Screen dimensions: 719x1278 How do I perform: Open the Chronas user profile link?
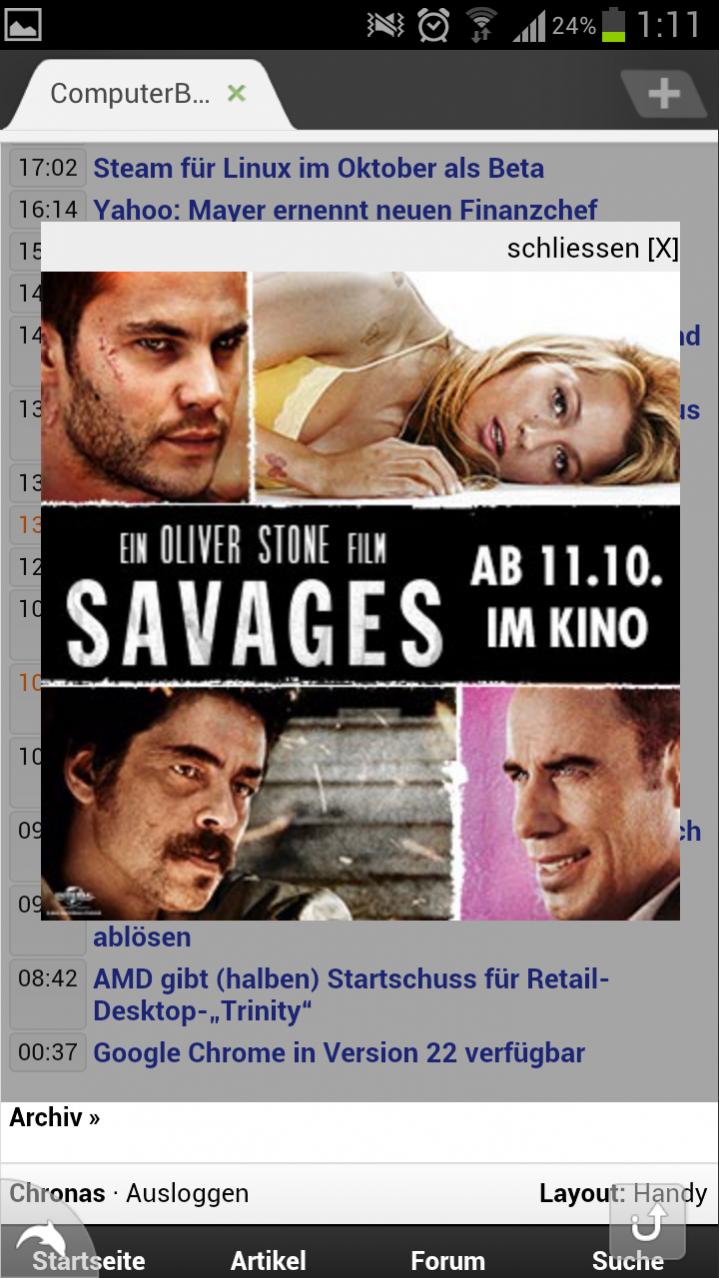tap(57, 1193)
